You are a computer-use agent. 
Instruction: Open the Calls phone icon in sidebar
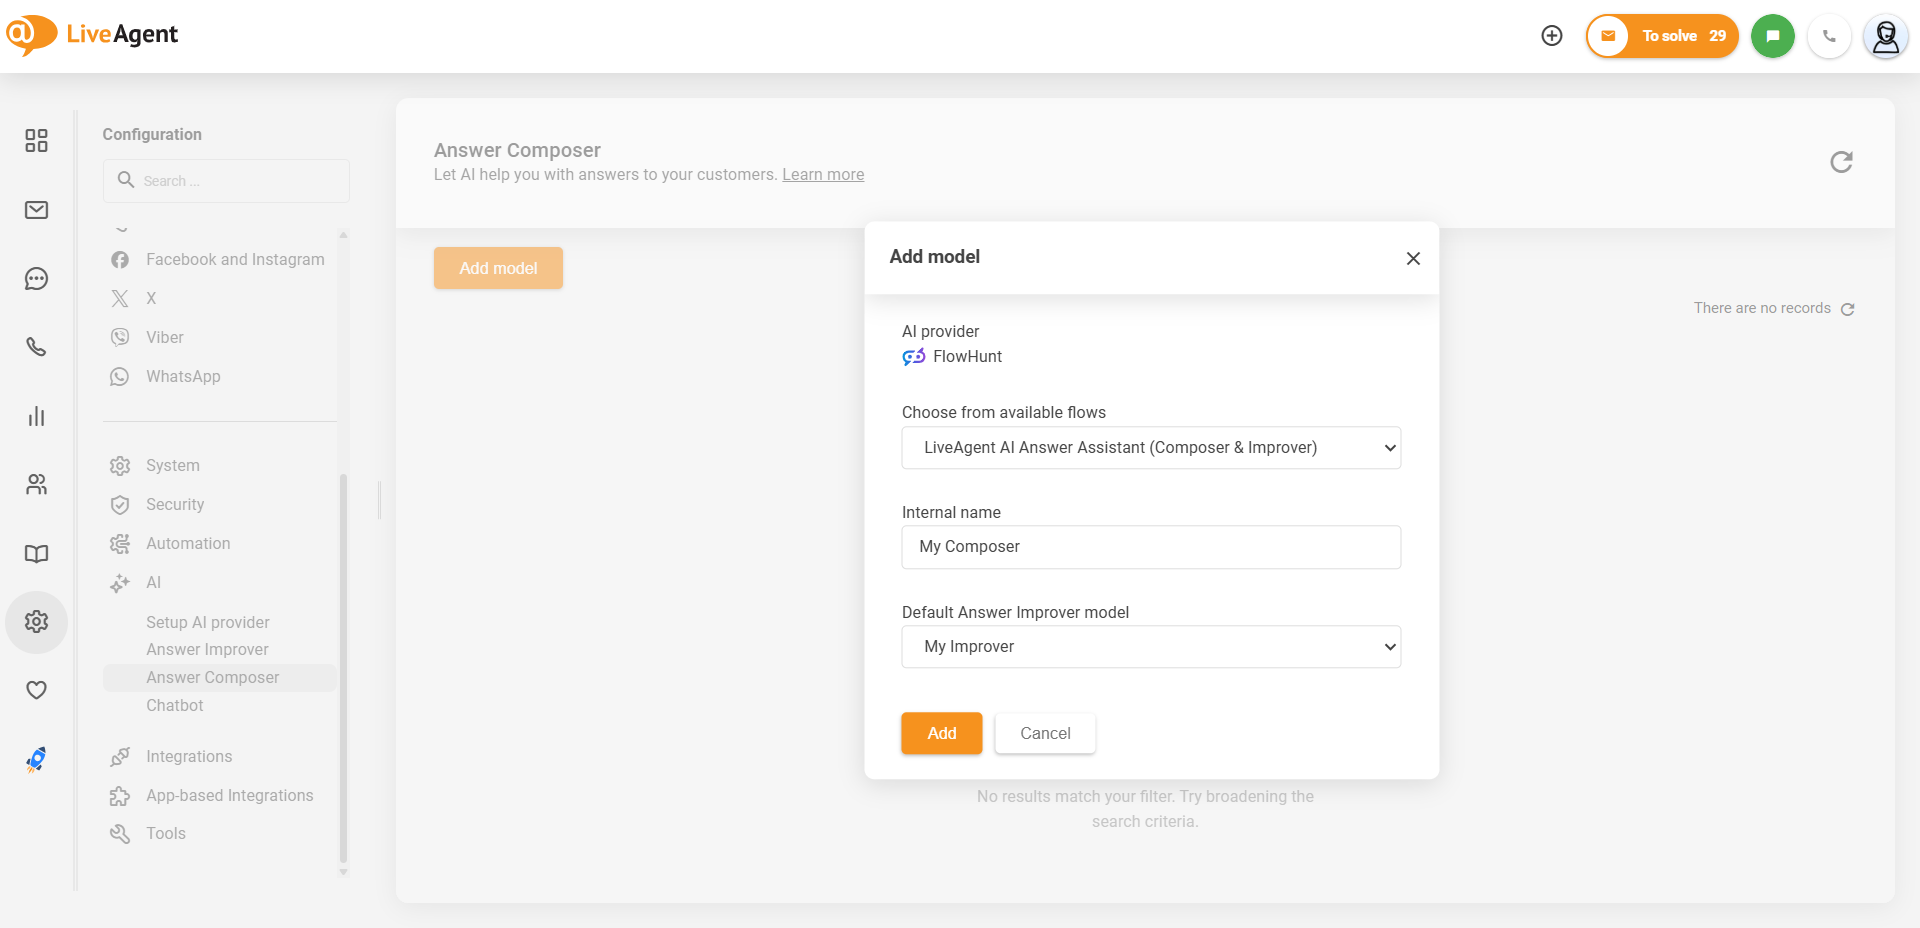(37, 347)
